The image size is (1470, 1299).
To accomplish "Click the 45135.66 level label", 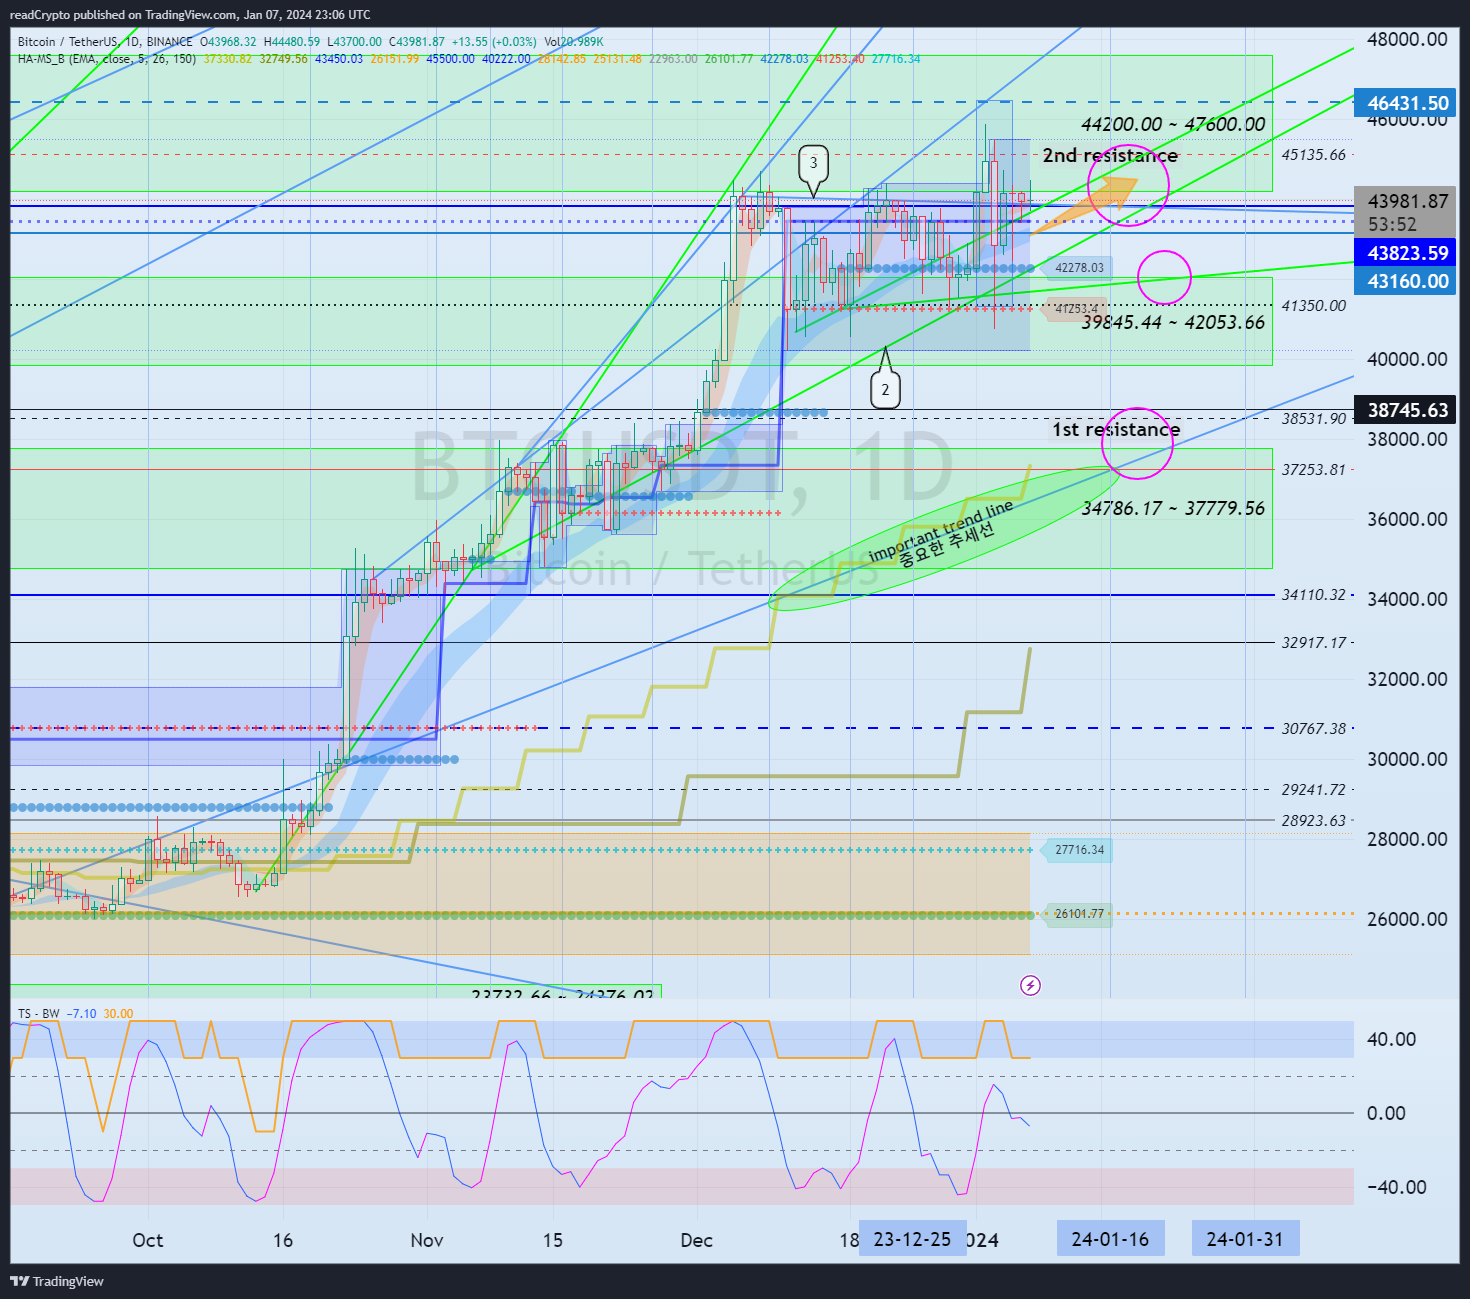I will pyautogui.click(x=1314, y=155).
